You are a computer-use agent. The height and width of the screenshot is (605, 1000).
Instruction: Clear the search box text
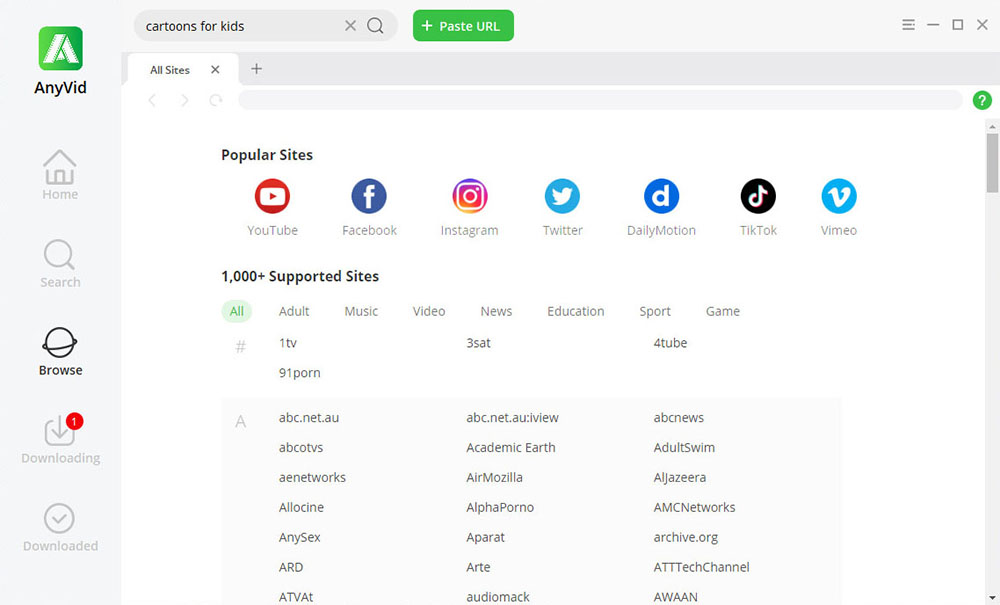click(350, 26)
